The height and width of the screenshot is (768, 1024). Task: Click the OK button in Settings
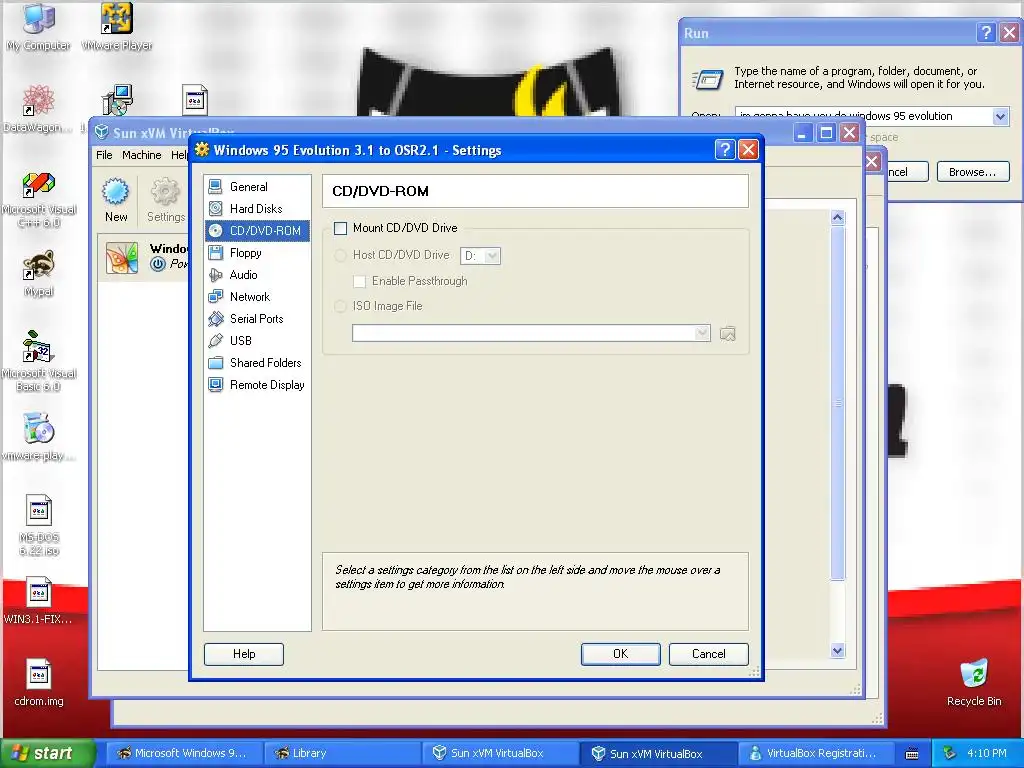(620, 654)
